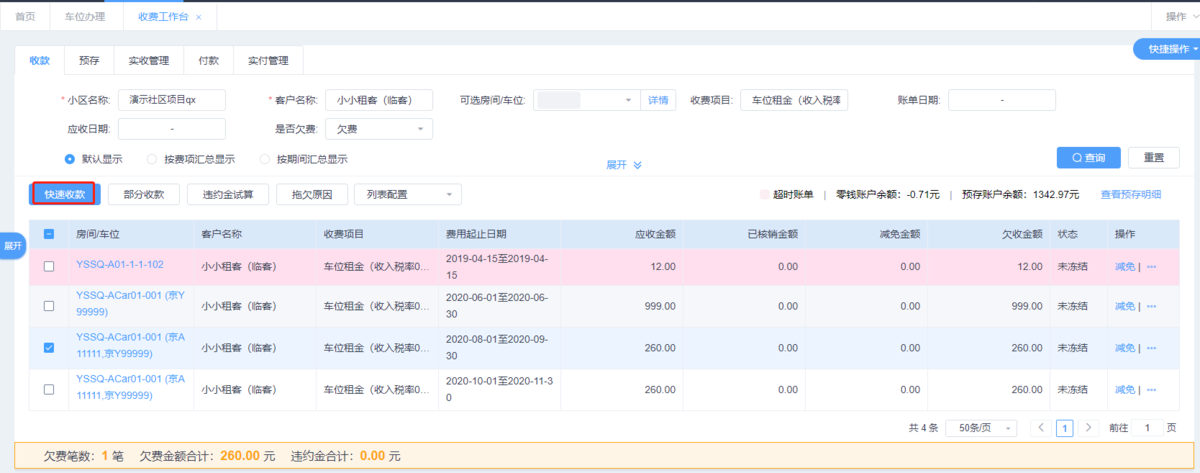Go to next page arrow
Viewport: 1200px width, 473px height.
(x=1088, y=427)
